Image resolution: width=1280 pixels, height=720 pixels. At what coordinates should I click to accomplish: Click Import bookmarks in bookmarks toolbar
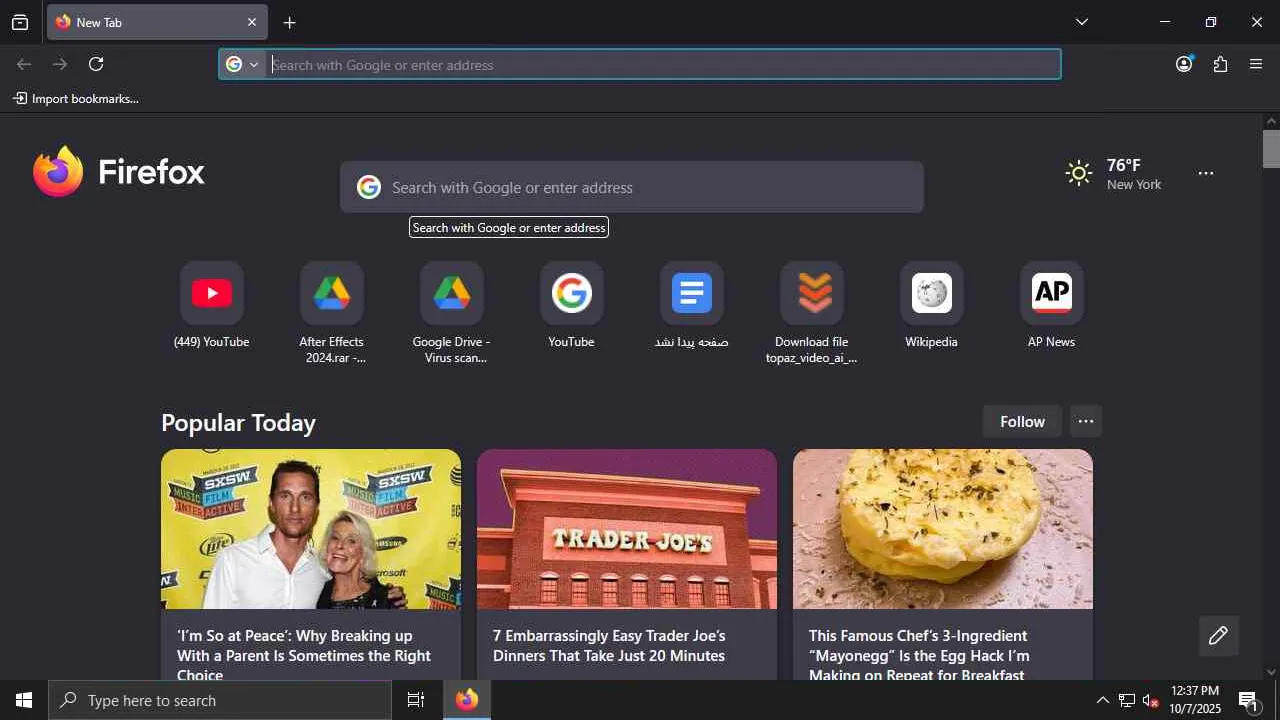coord(76,99)
